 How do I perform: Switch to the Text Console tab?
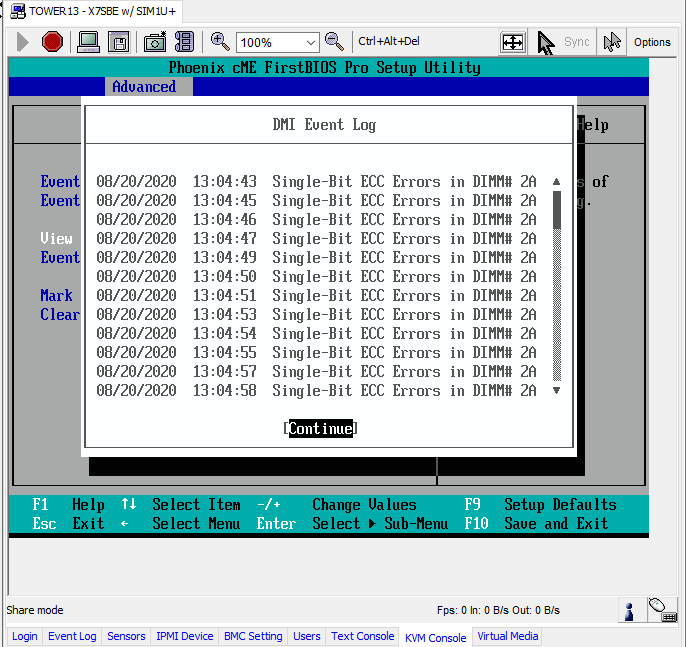pos(362,636)
